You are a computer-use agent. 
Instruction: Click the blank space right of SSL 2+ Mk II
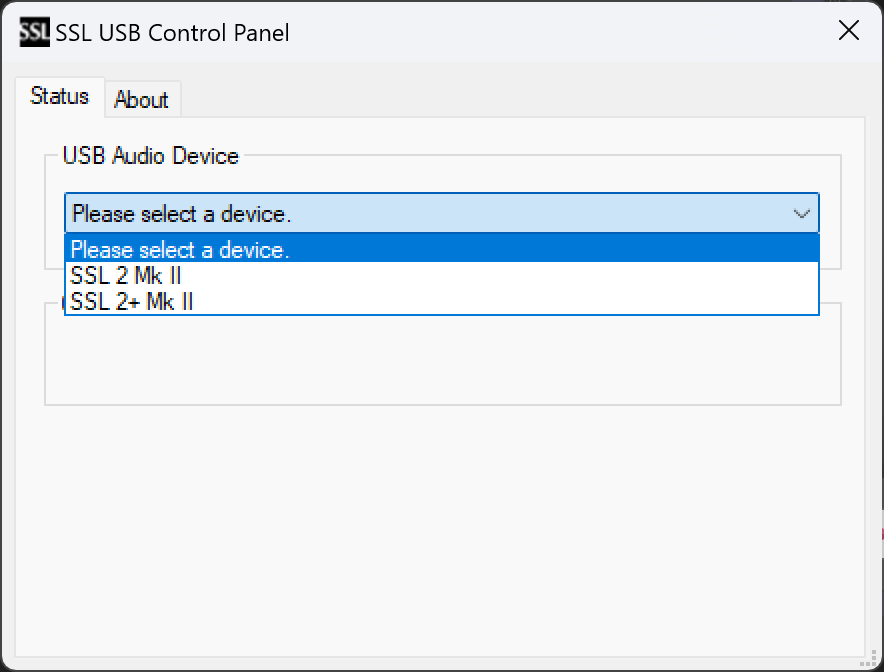506,301
